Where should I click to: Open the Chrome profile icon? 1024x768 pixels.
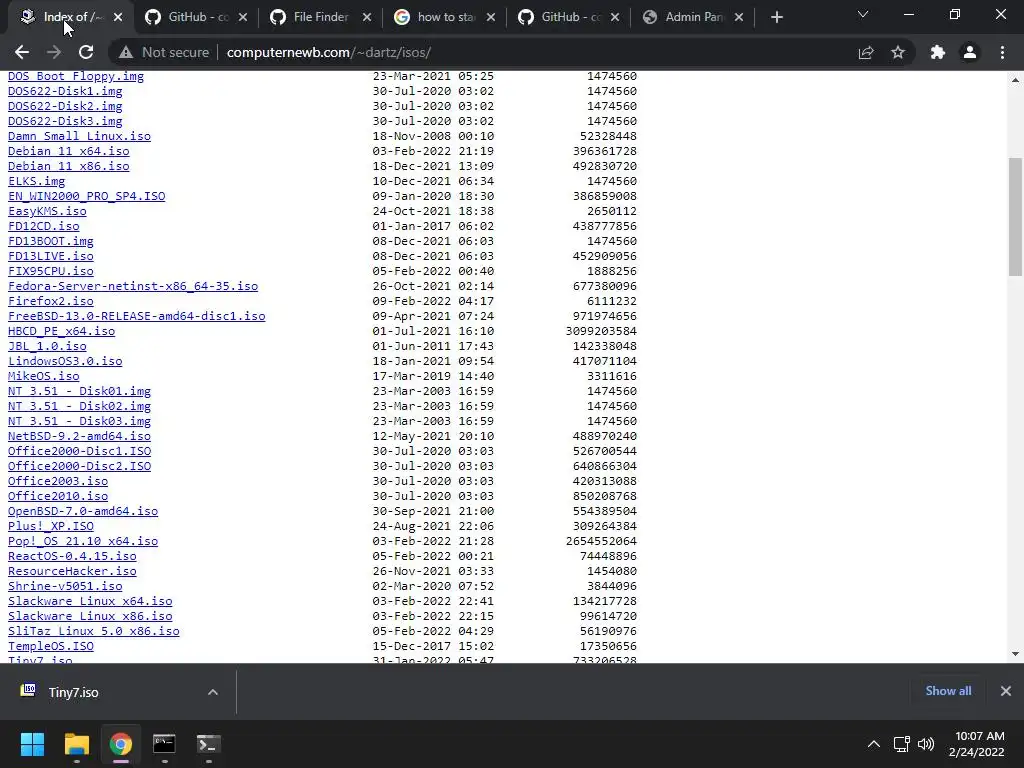[970, 52]
